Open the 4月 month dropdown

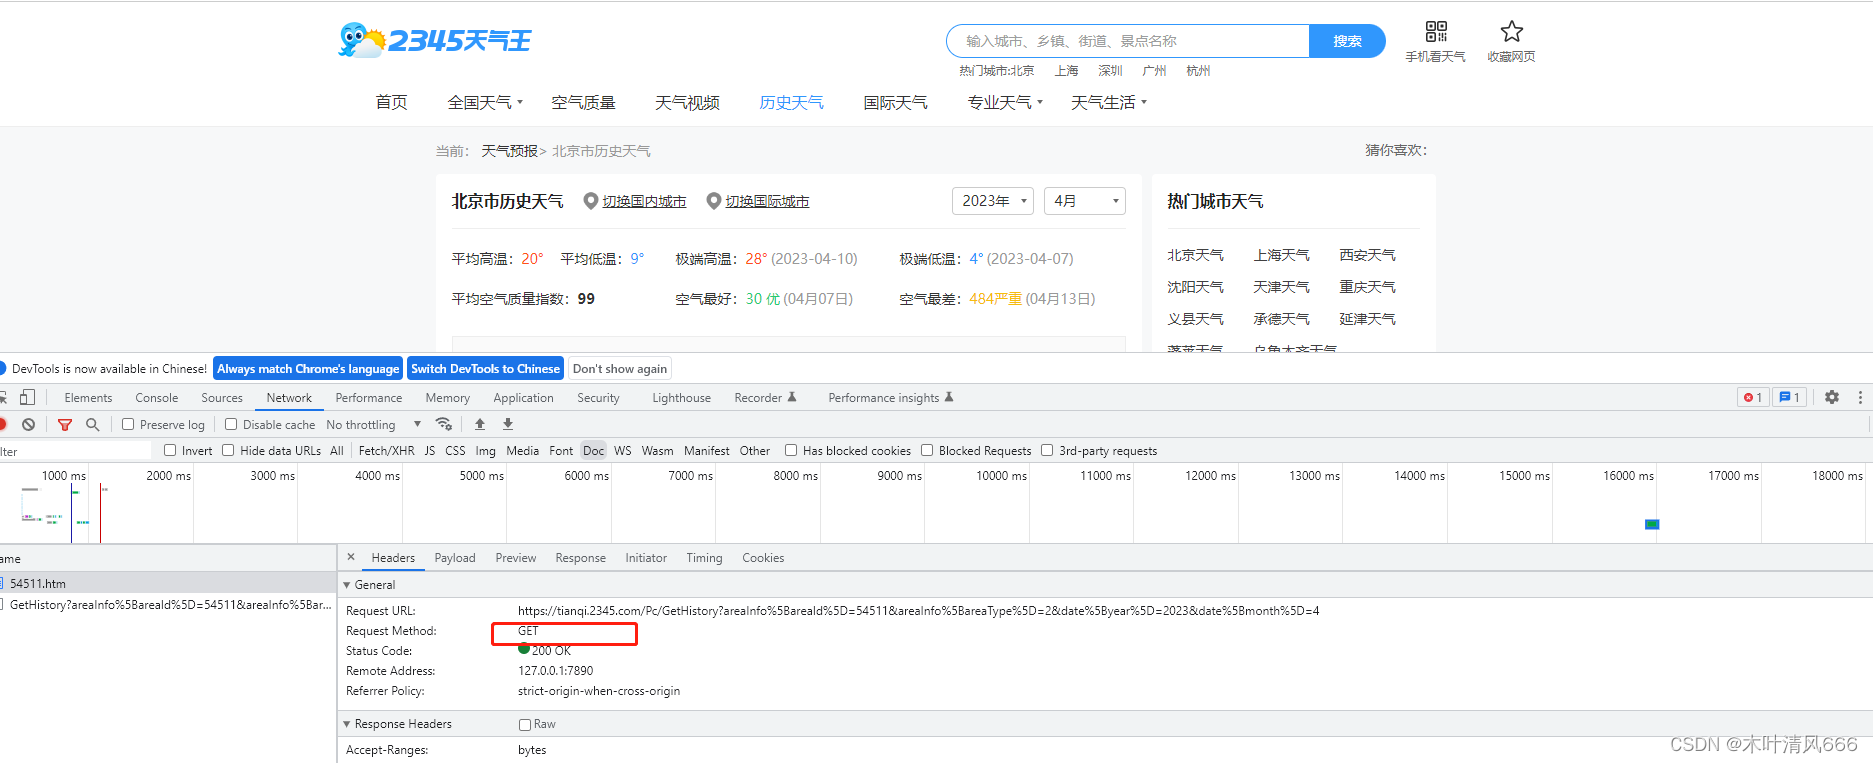pyautogui.click(x=1085, y=201)
